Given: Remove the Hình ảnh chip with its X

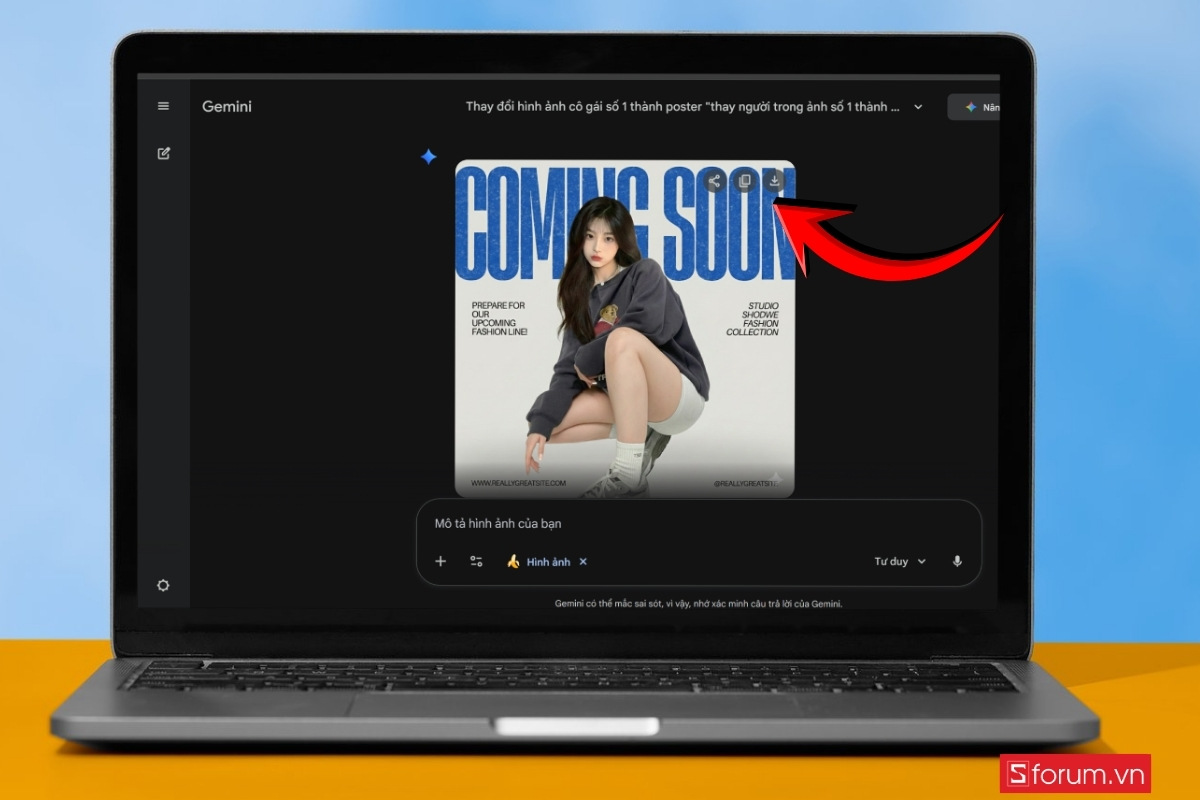Looking at the screenshot, I should pos(583,561).
